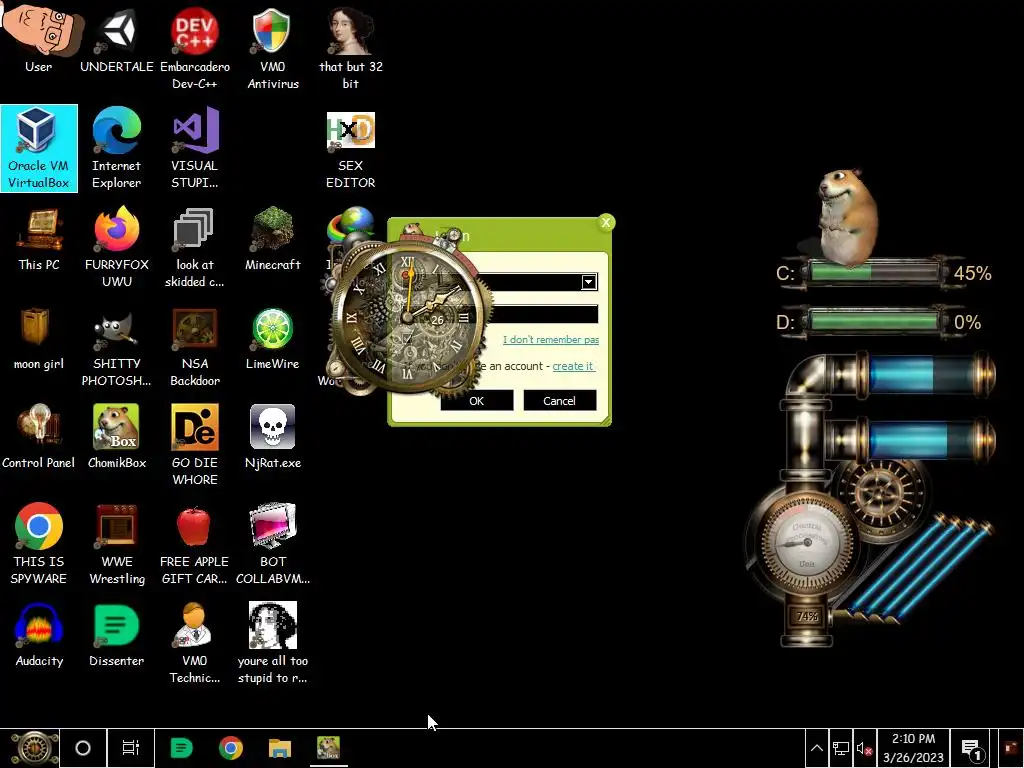Open the steampunk Start button
The height and width of the screenshot is (768, 1024).
[33, 748]
